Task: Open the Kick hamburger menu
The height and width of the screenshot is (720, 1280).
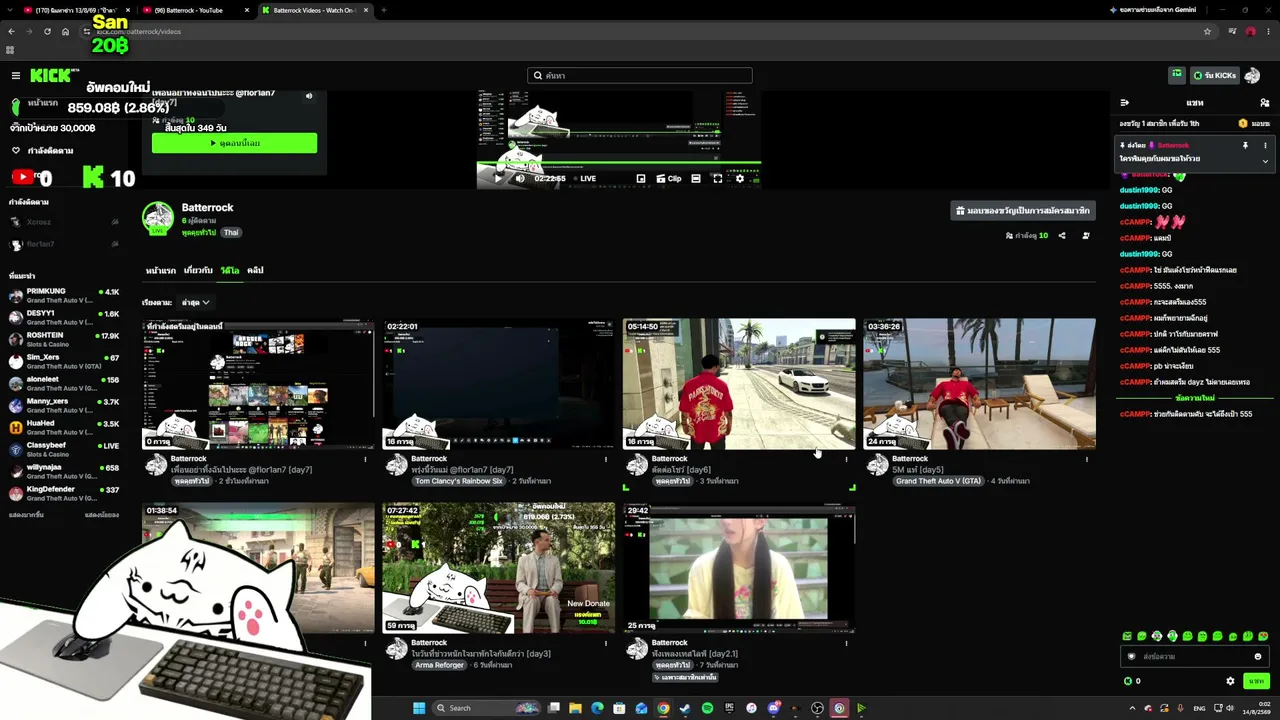Action: 16,75
